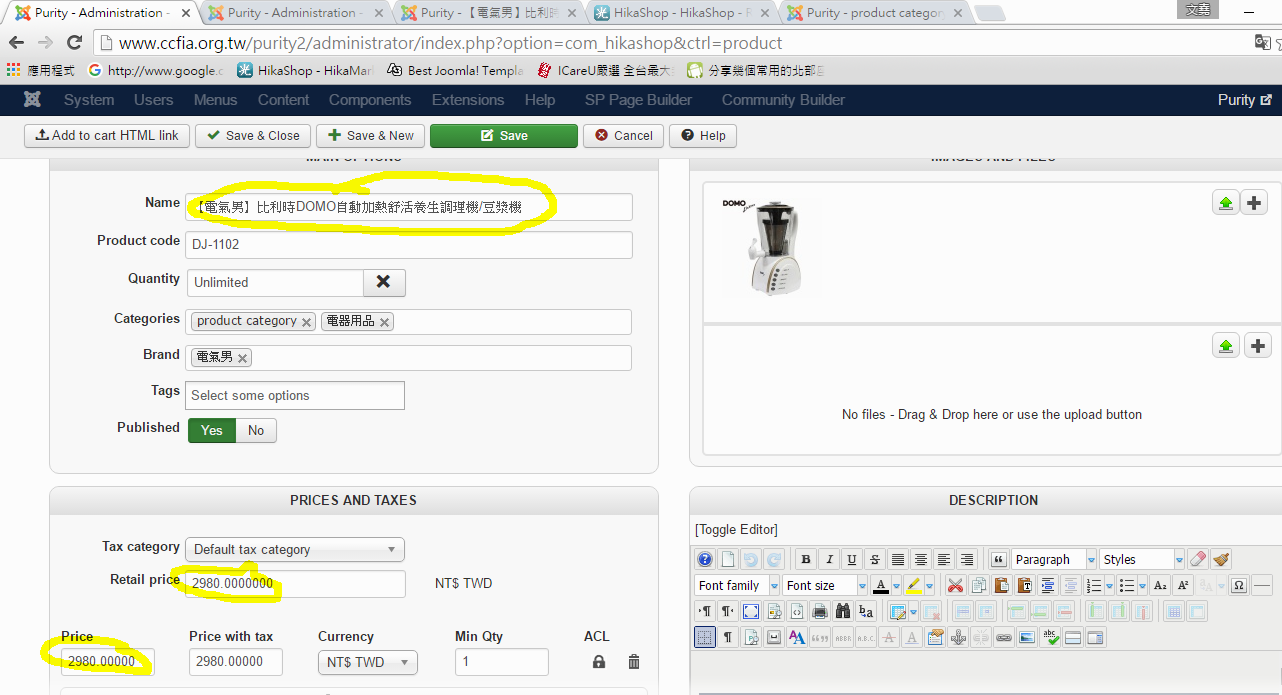This screenshot has height=695, width=1282.
Task: Toggle visual aids guidelines icon
Action: pyautogui.click(x=705, y=637)
